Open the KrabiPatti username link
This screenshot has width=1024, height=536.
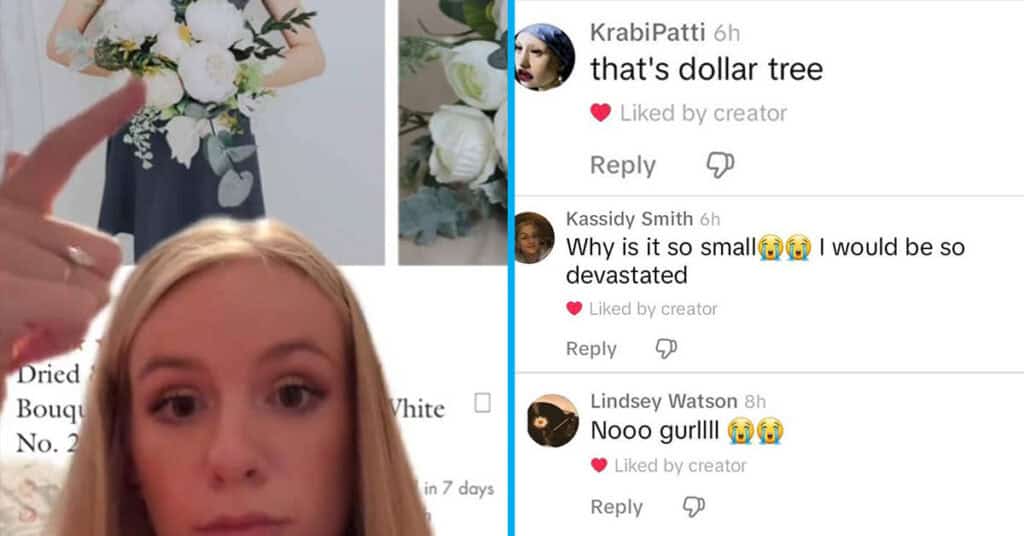tap(647, 32)
